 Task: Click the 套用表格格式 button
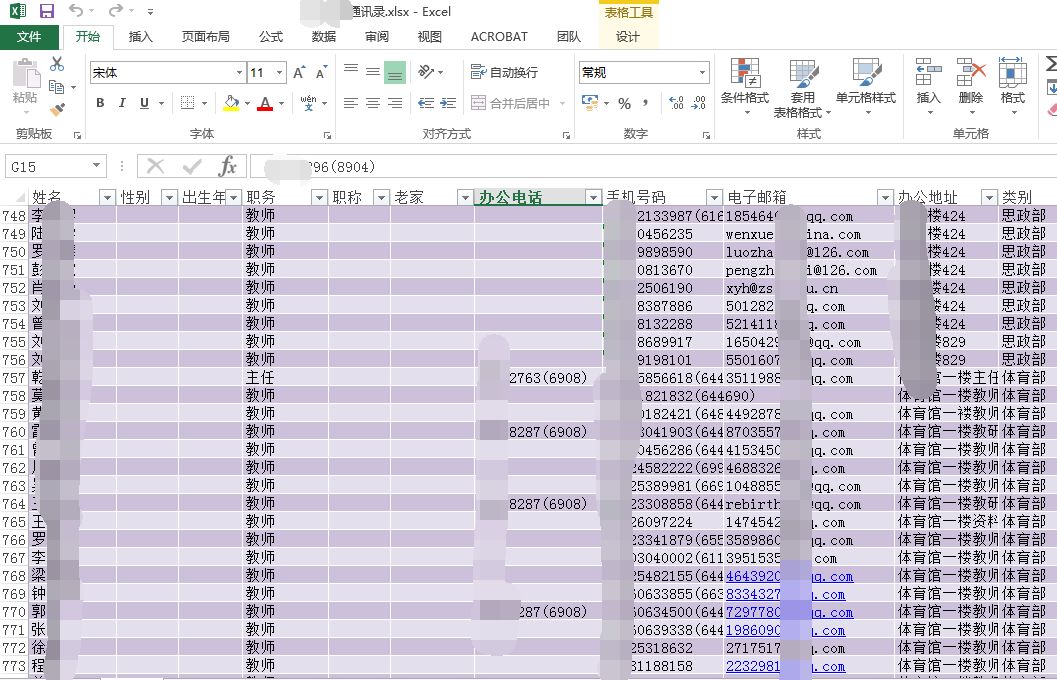tap(804, 85)
